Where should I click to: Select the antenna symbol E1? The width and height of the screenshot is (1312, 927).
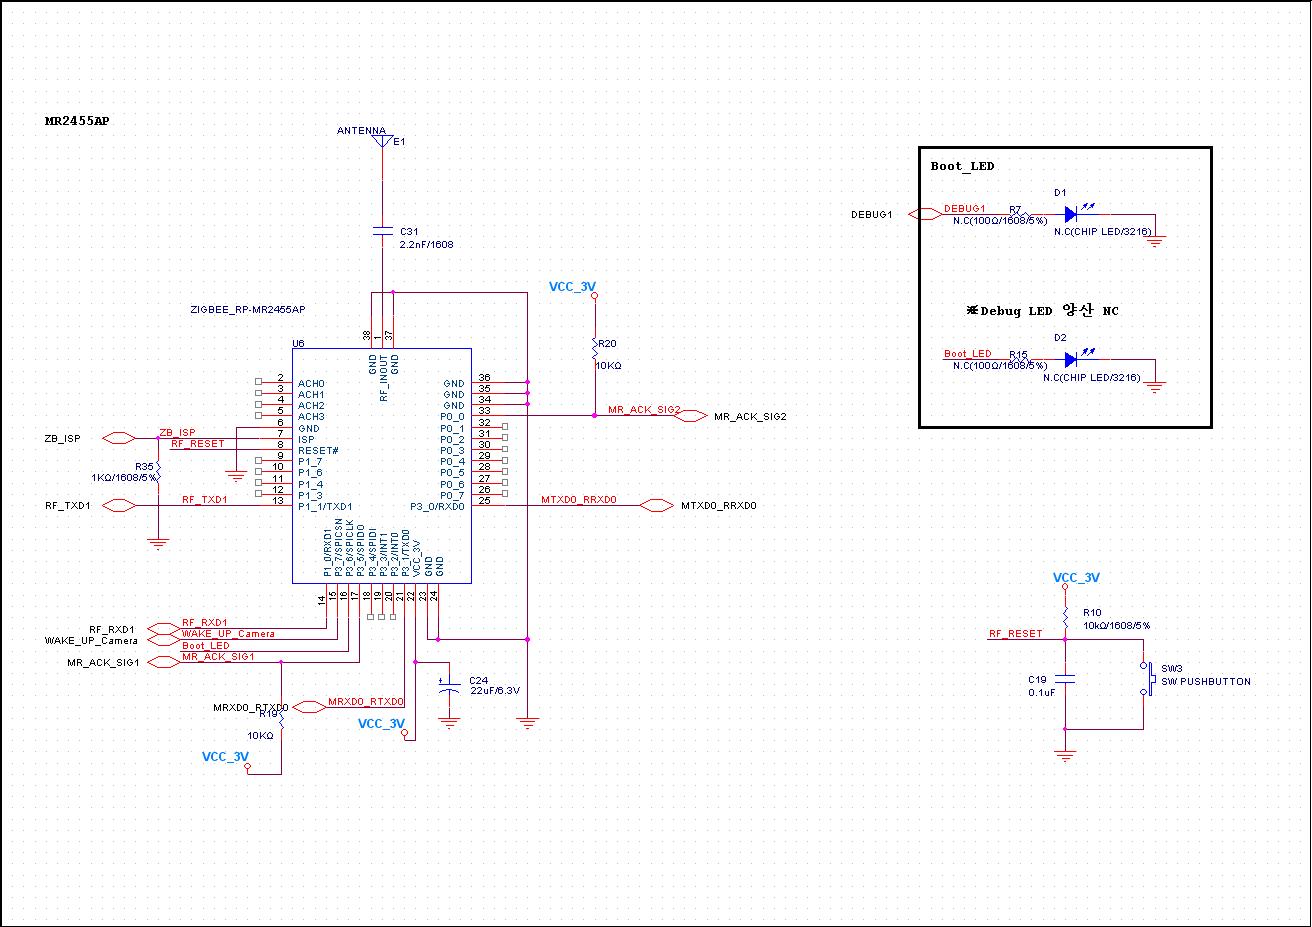point(382,142)
